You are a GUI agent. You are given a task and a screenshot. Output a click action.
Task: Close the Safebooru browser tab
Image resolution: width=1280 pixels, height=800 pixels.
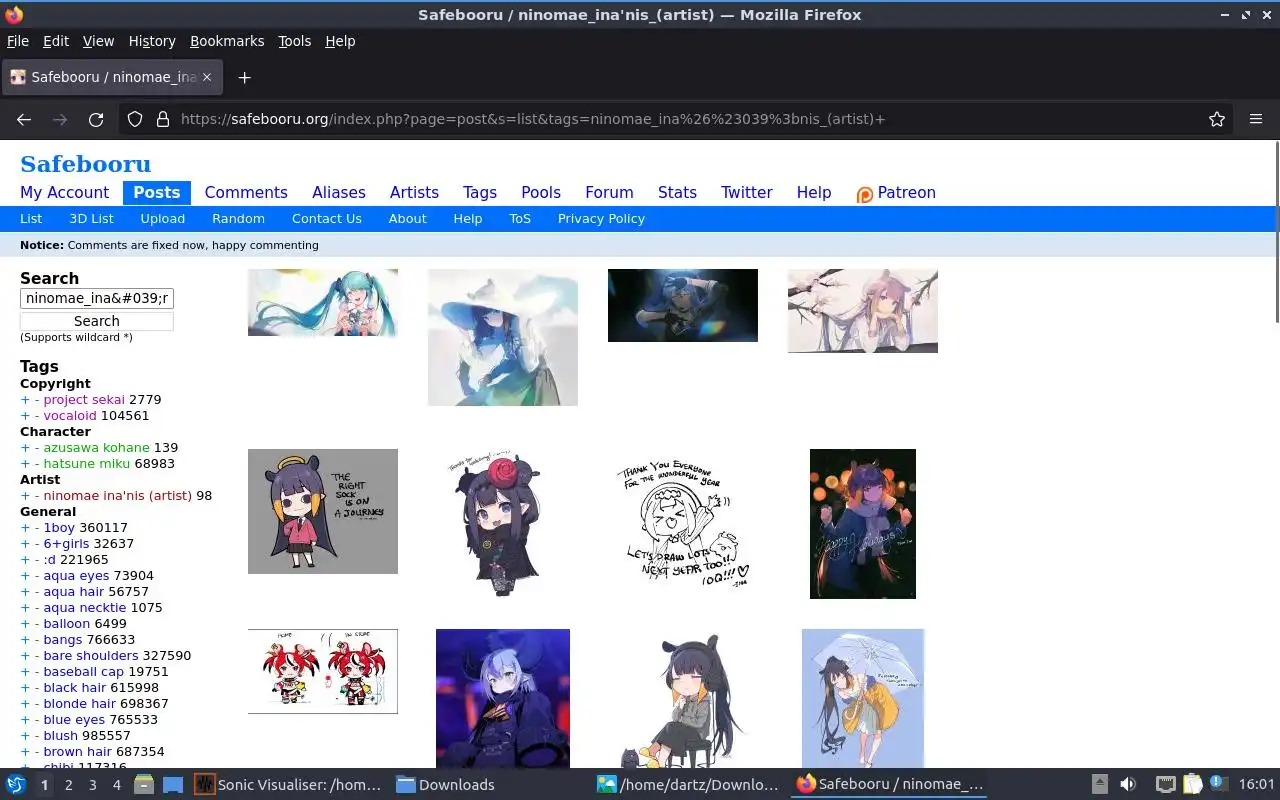click(x=207, y=77)
